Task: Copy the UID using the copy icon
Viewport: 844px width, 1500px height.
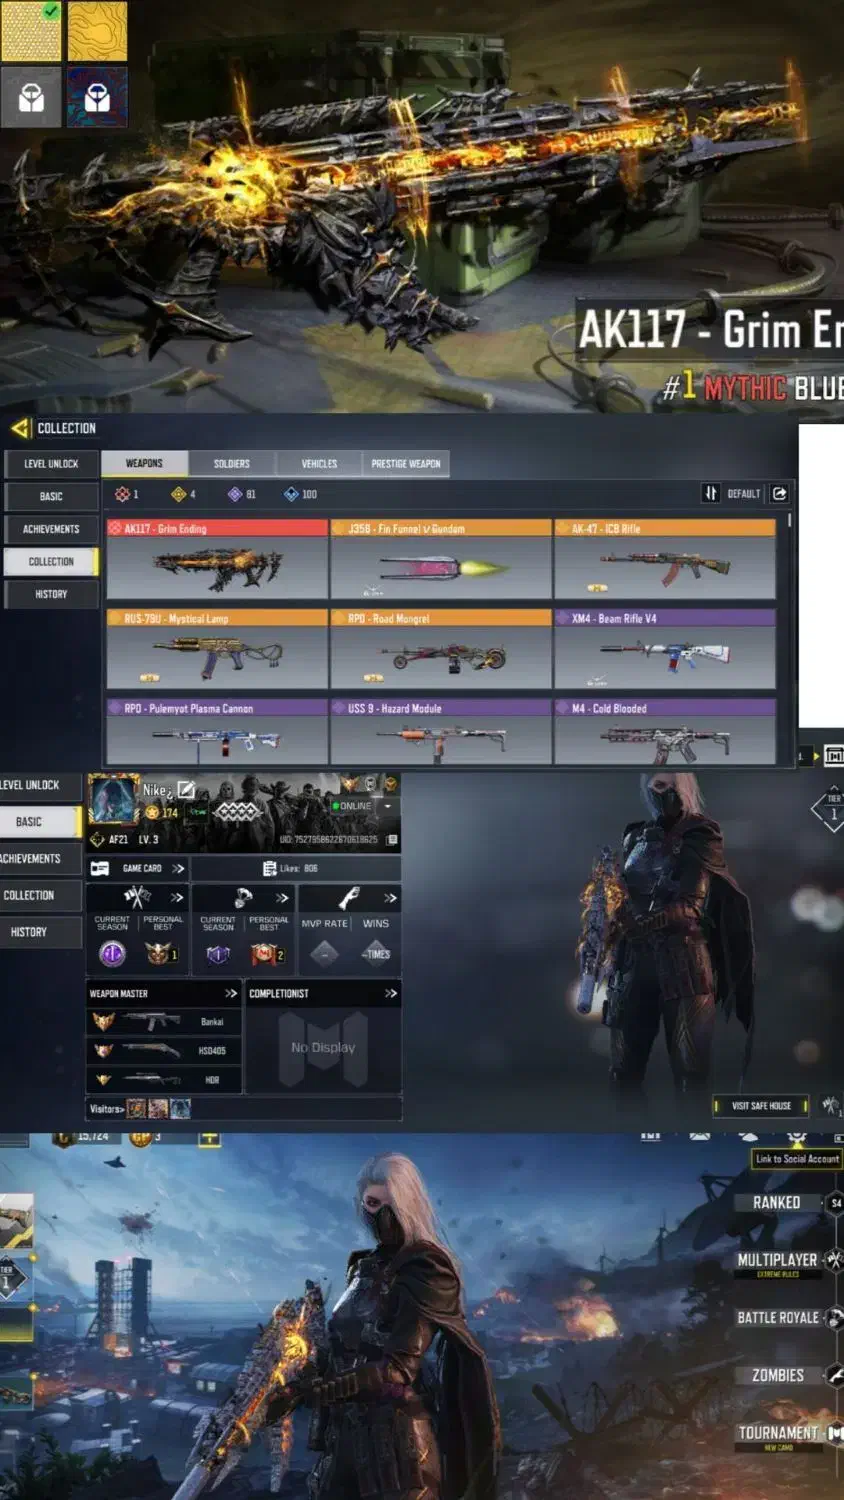Action: [392, 839]
